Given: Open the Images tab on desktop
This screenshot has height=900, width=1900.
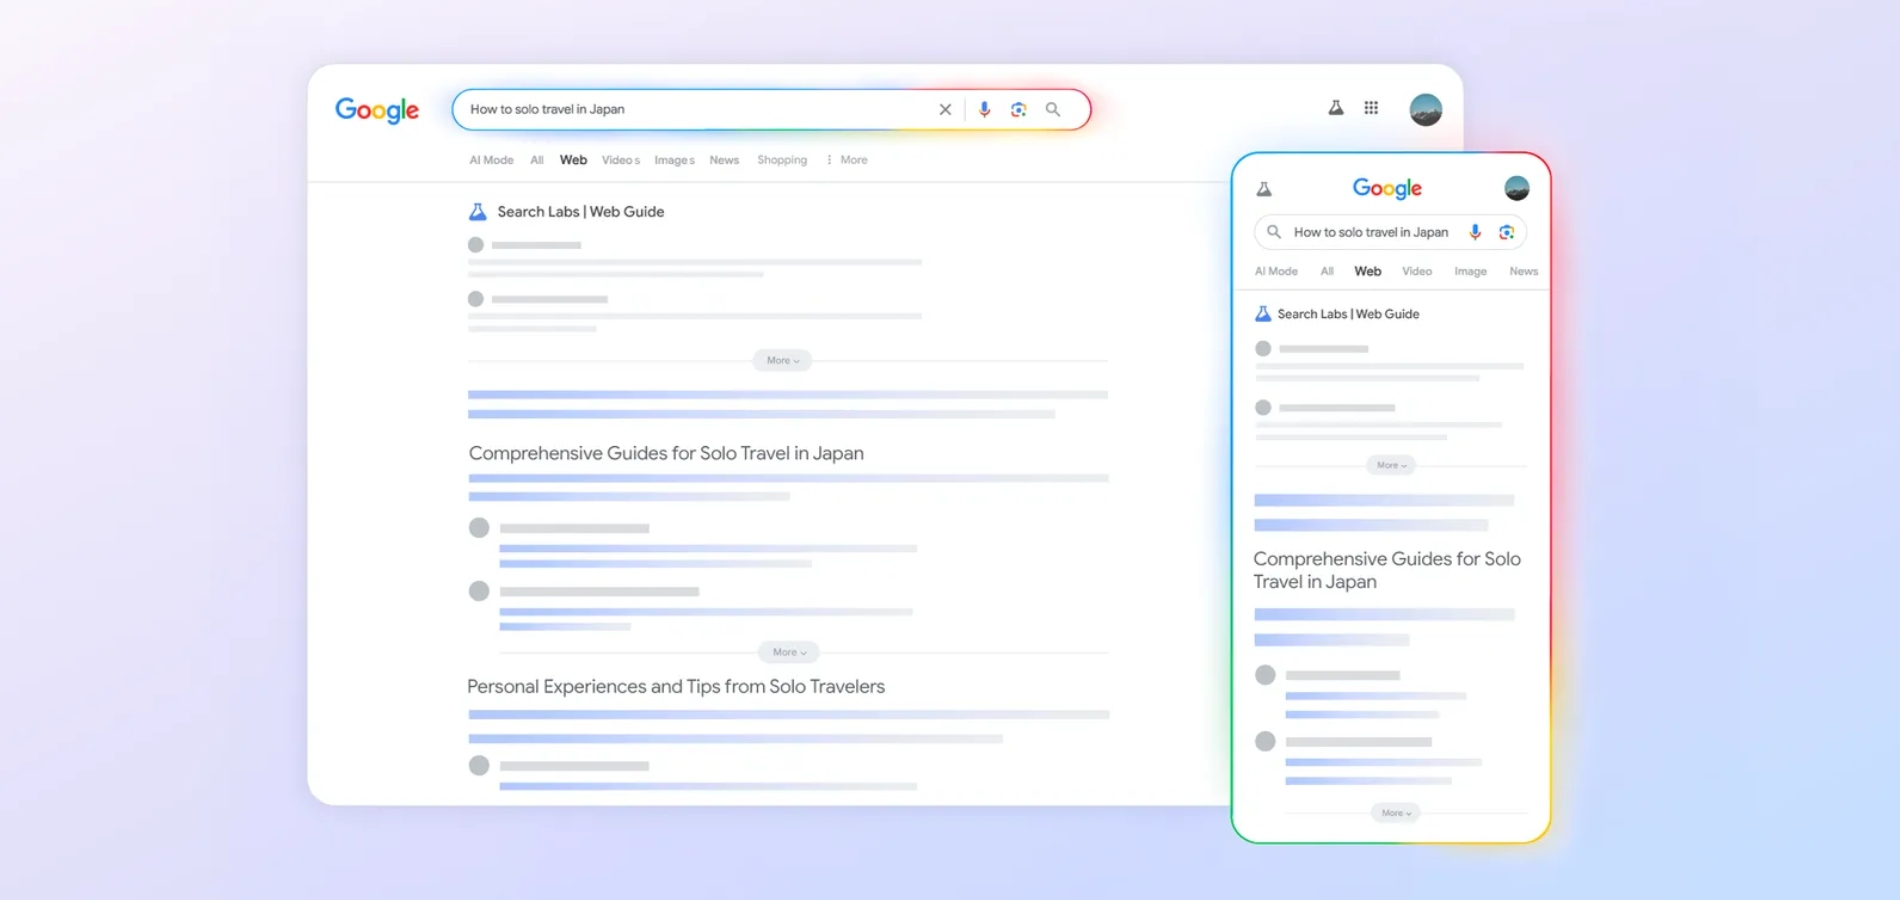Looking at the screenshot, I should coord(674,160).
